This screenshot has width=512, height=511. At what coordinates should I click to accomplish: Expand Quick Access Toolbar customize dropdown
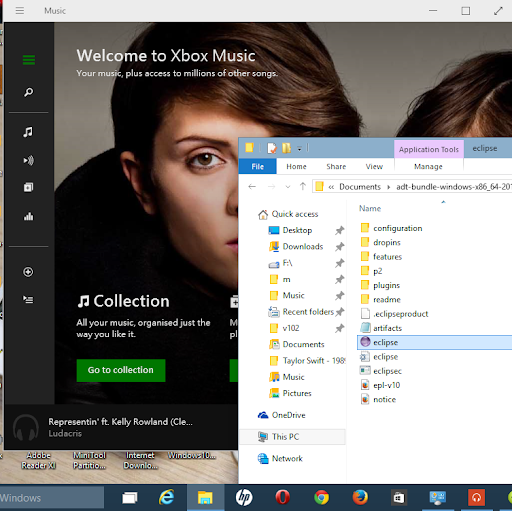click(299, 149)
